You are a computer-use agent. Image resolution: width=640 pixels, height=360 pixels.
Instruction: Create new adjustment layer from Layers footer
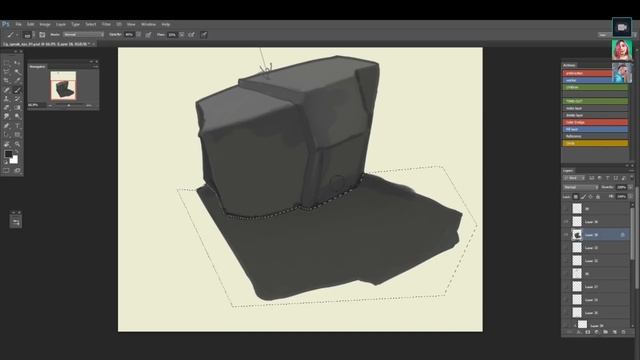597,332
